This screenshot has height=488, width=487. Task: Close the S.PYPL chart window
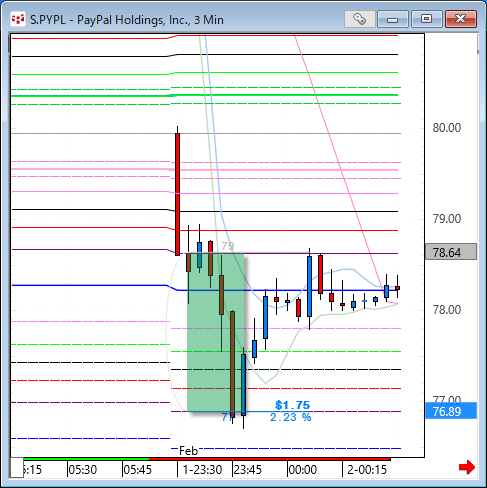[x=461, y=19]
